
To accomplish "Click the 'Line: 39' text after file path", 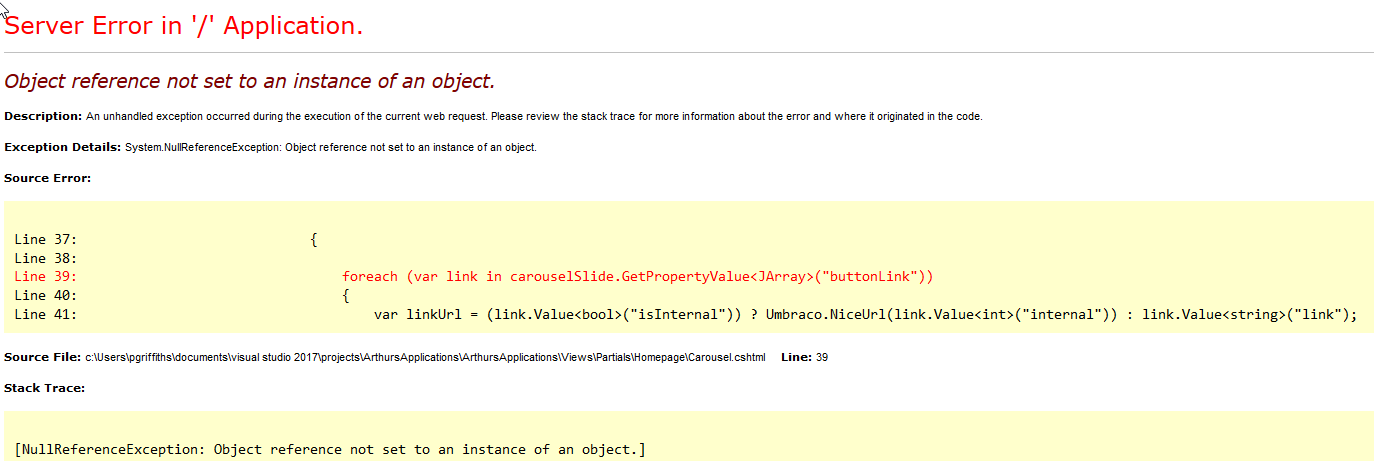I will tap(804, 357).
